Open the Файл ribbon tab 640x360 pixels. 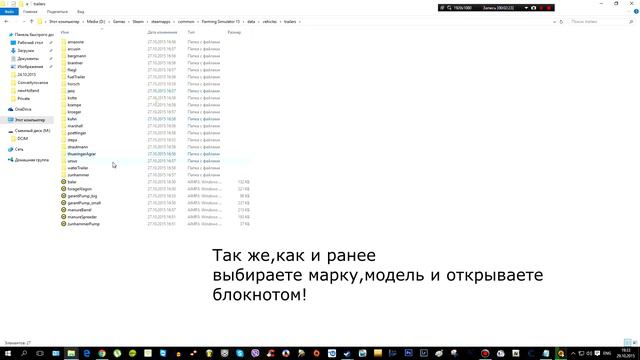[x=9, y=12]
